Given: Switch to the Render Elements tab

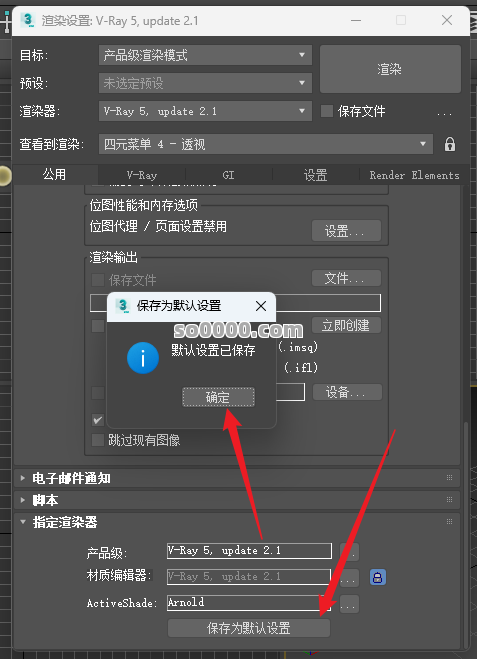Looking at the screenshot, I should click(x=414, y=175).
